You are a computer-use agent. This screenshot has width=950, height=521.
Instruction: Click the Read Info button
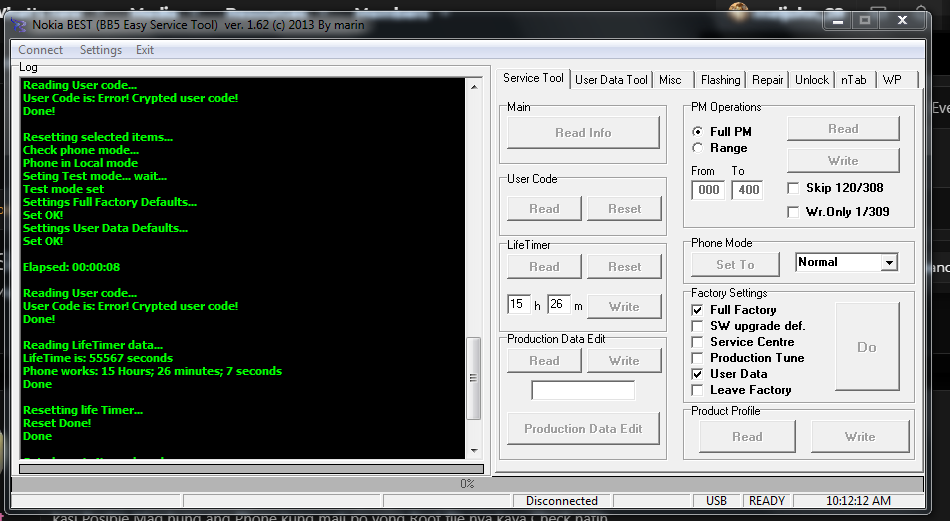583,132
